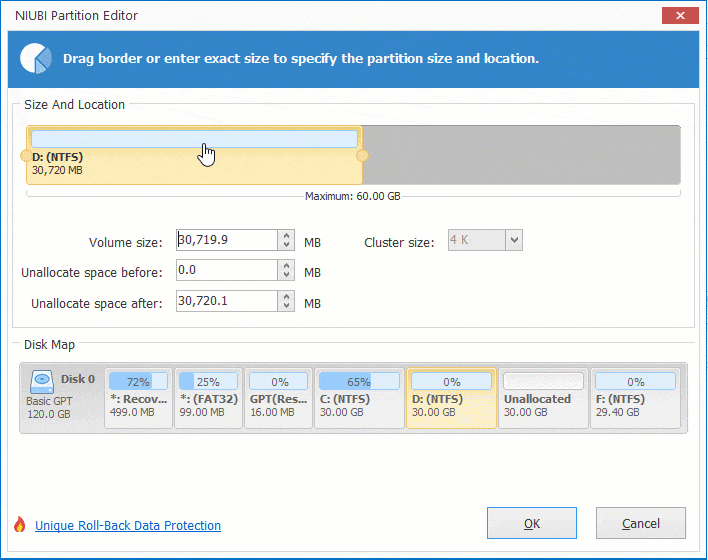The width and height of the screenshot is (708, 560).
Task: Open Unique Roll-Back Data Protection link
Action: [128, 526]
